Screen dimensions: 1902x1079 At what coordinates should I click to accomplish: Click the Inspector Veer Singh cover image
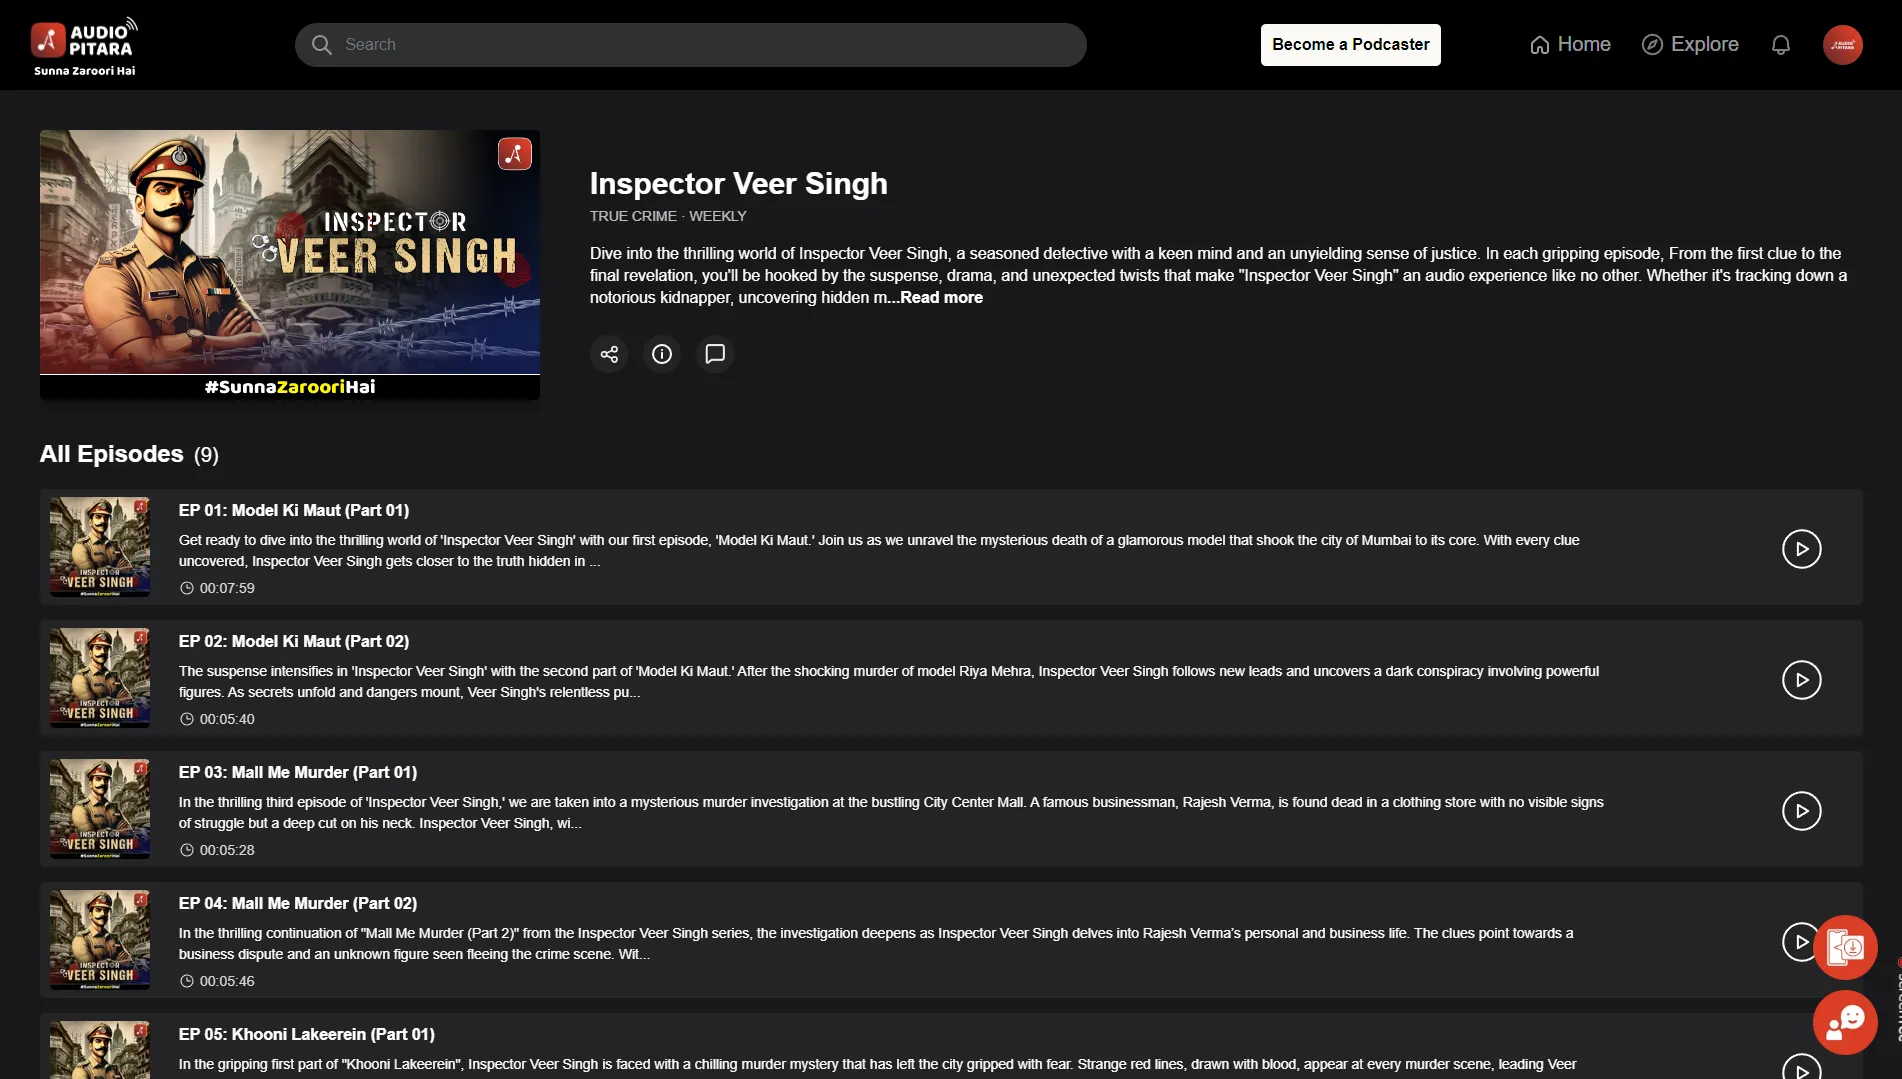point(290,265)
